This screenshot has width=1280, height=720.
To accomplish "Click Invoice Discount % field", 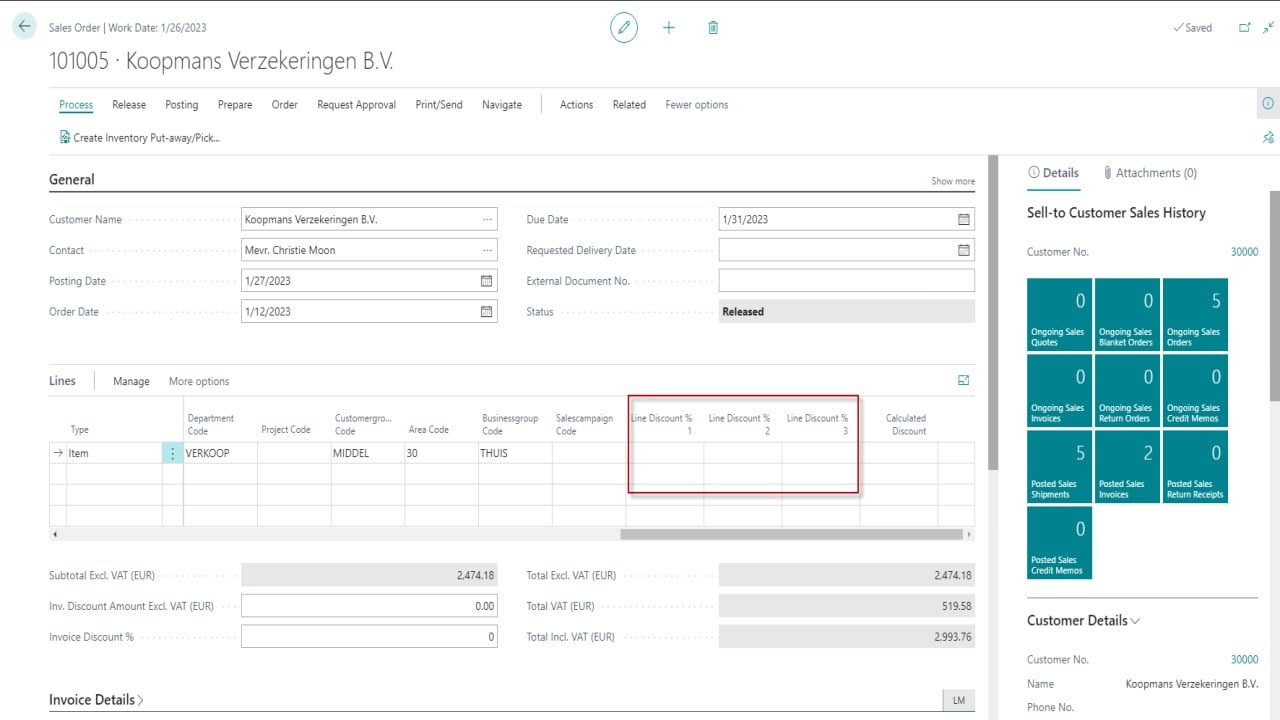I will click(369, 637).
